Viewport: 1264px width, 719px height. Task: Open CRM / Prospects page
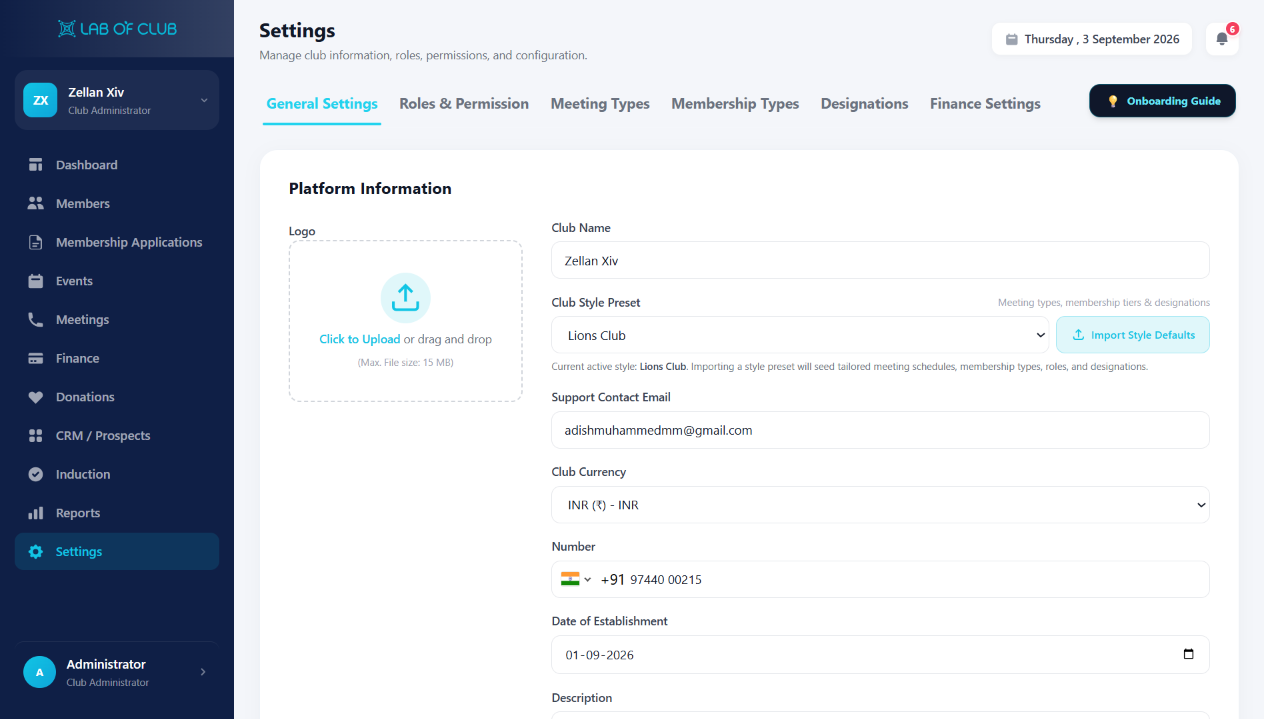click(x=117, y=436)
